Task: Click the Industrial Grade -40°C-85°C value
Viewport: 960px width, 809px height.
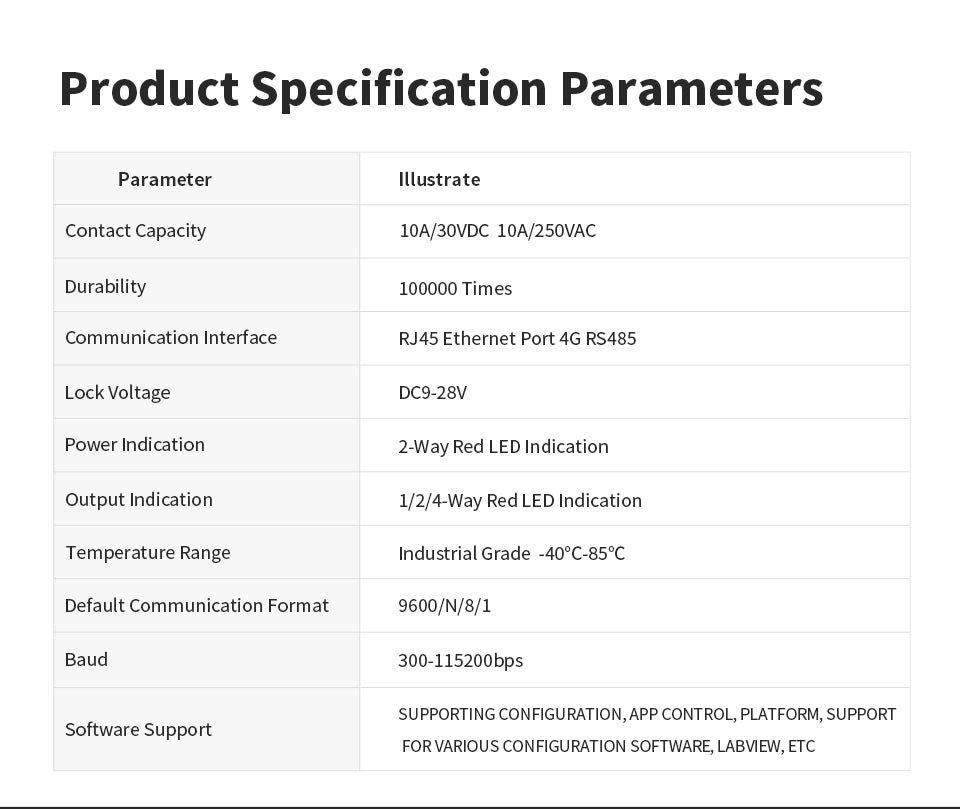Action: coord(511,554)
